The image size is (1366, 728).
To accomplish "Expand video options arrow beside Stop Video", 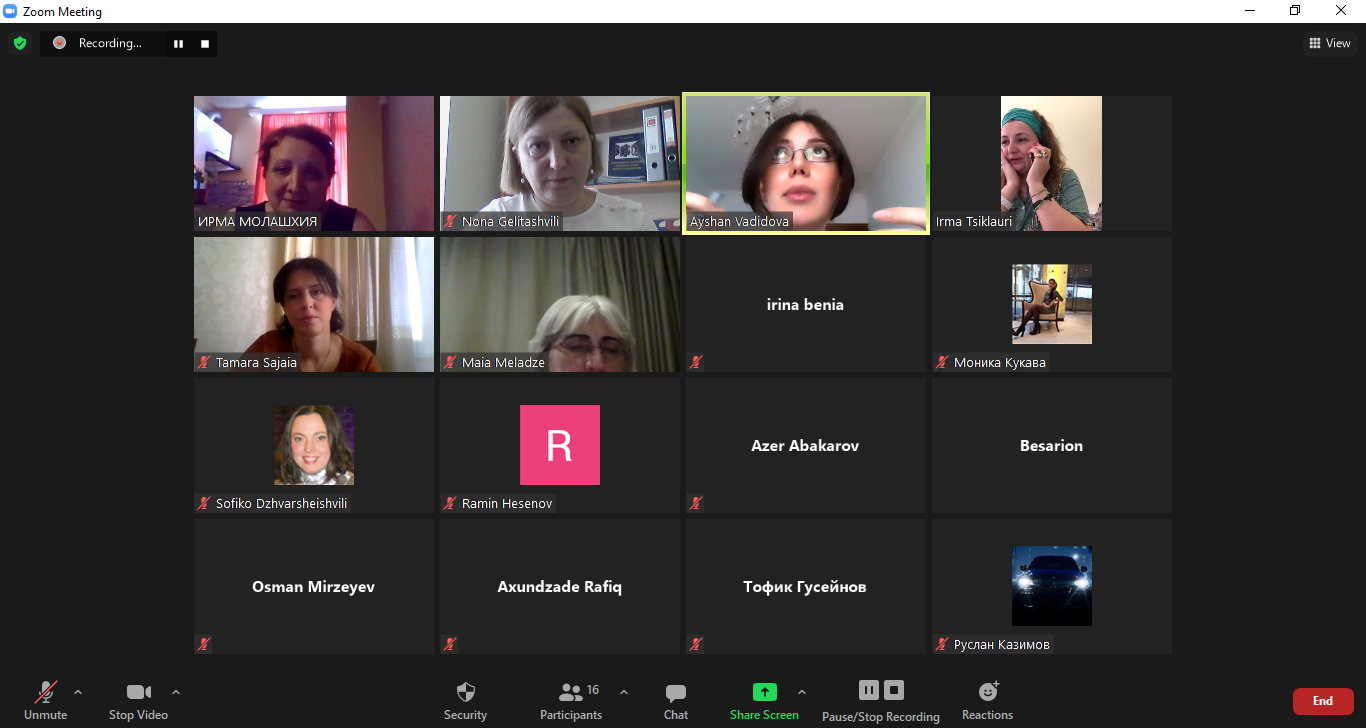I will tap(176, 692).
